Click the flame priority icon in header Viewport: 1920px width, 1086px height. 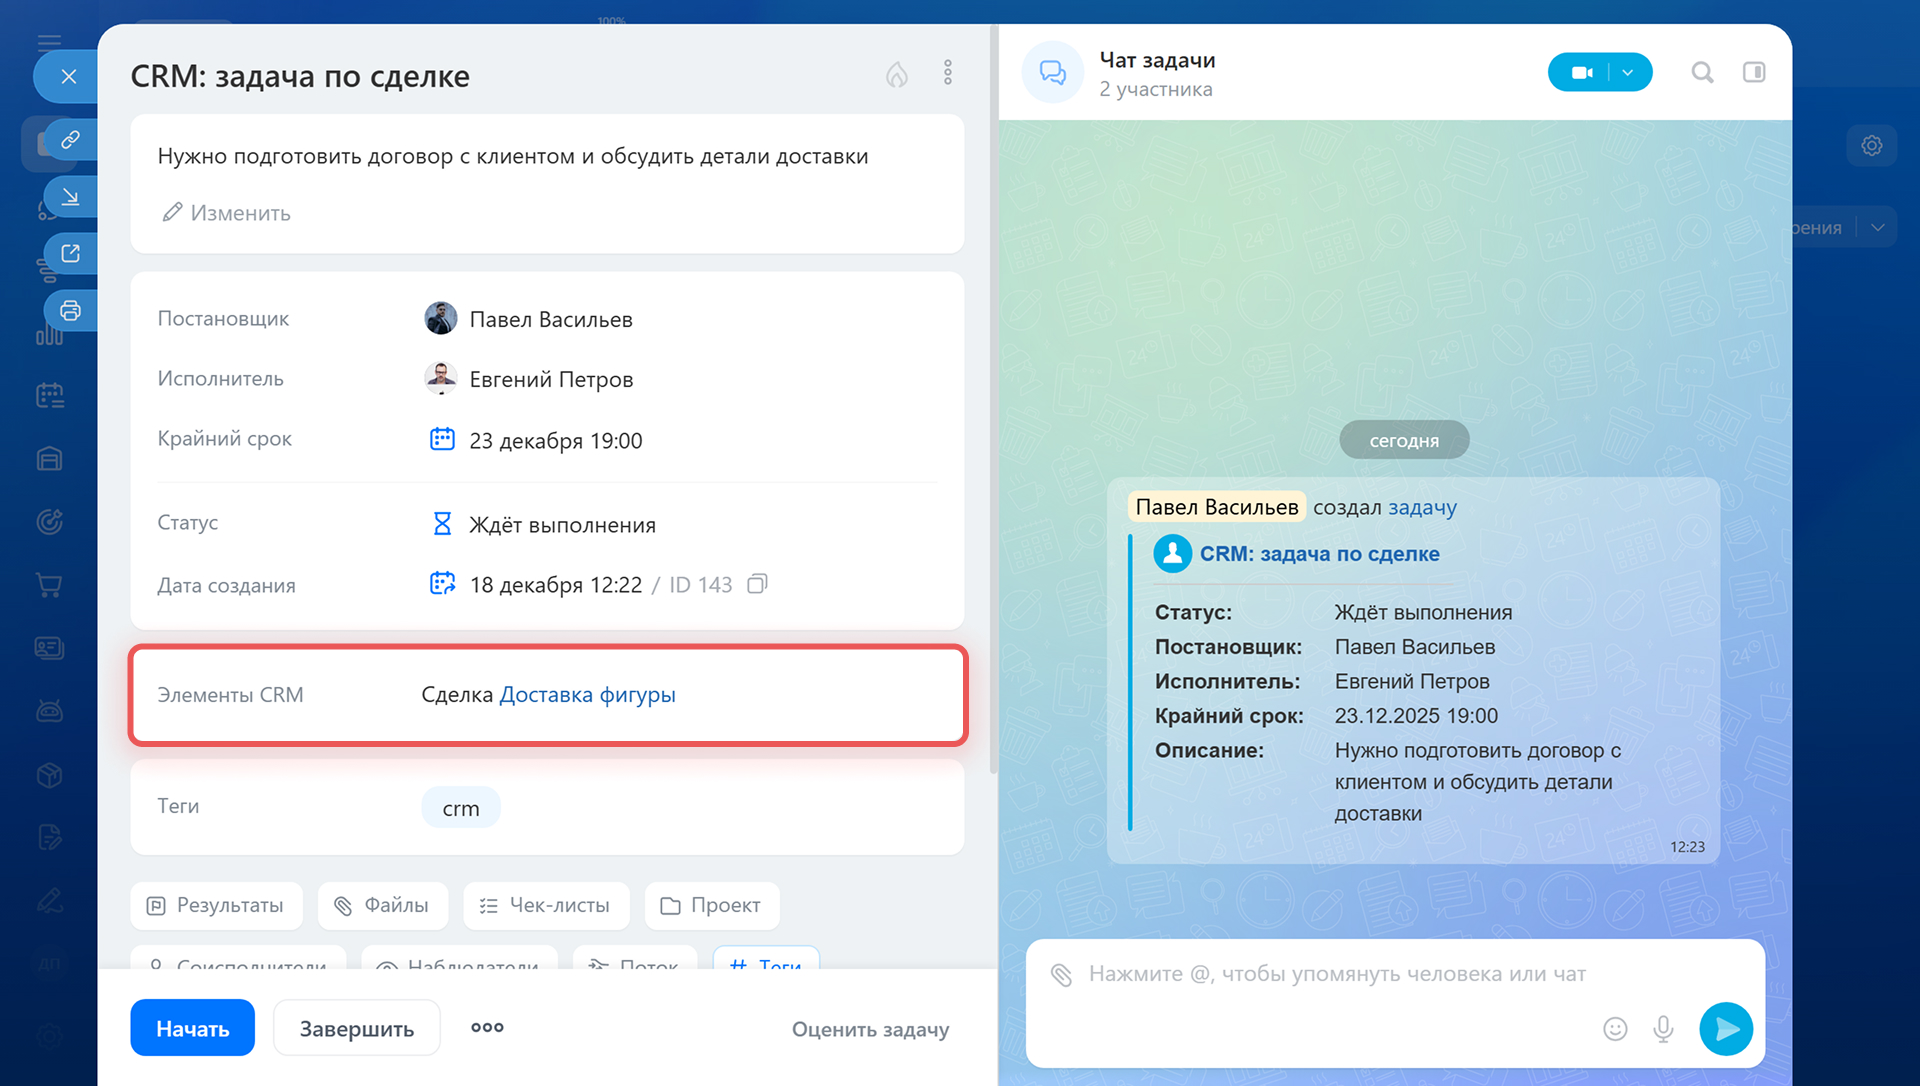coord(896,74)
